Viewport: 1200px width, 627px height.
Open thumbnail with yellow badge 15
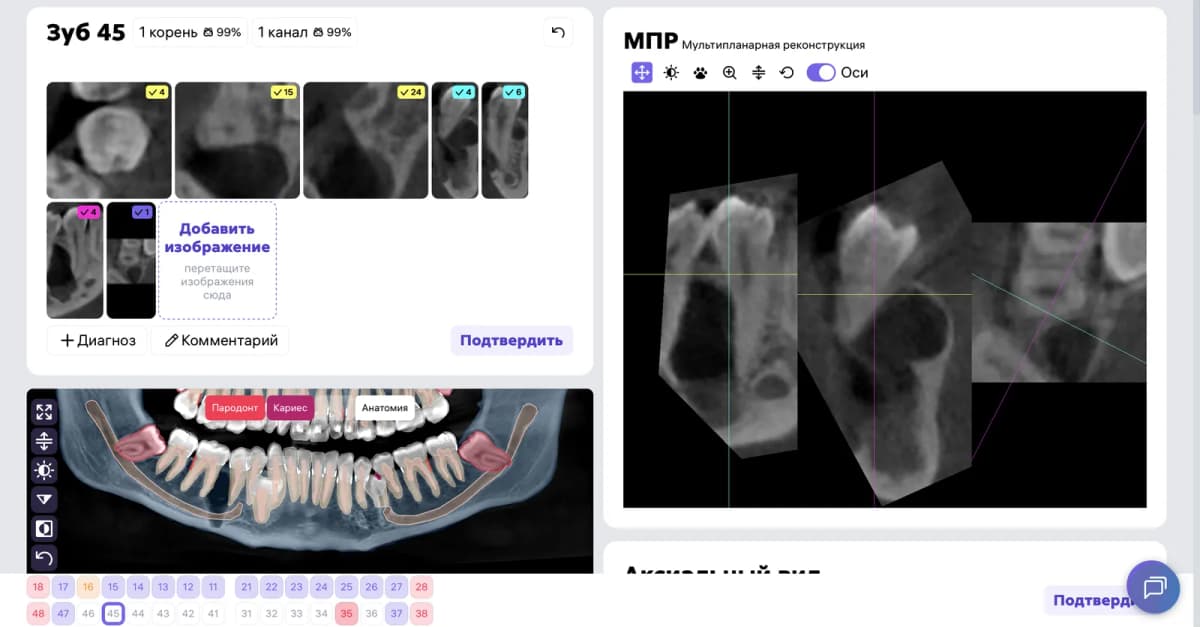click(237, 140)
